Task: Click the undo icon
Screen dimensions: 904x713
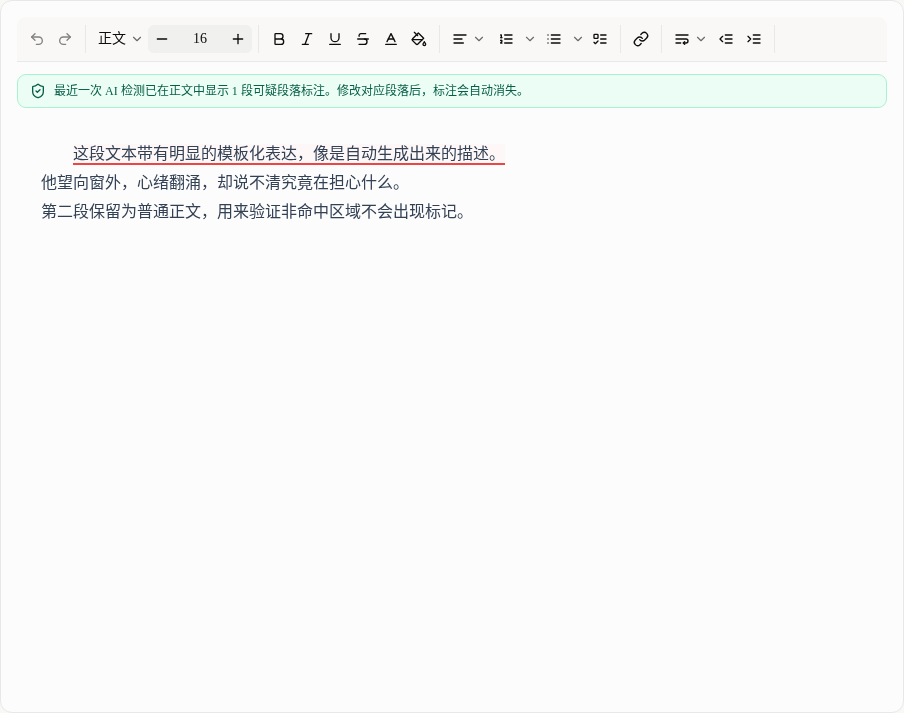Action: coord(37,39)
